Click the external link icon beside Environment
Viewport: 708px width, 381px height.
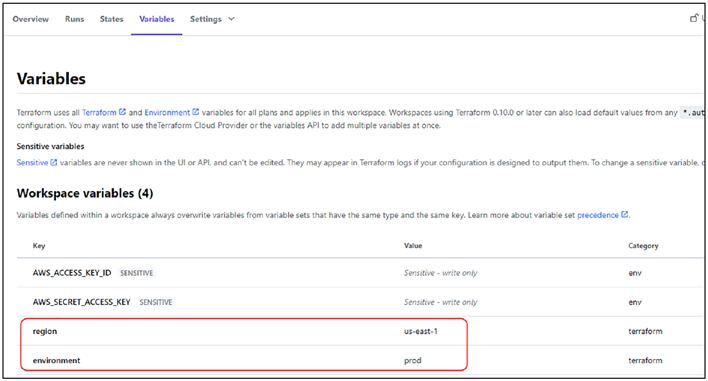pos(196,112)
